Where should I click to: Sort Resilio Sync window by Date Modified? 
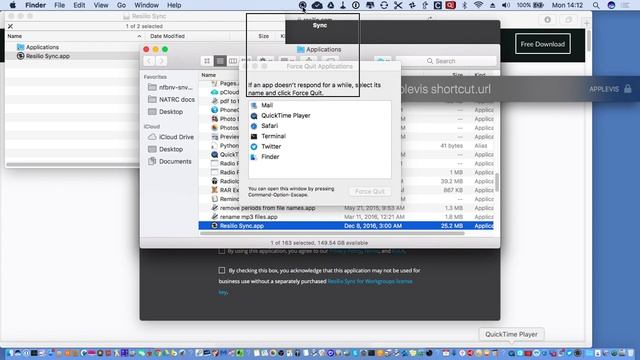[x=167, y=36]
